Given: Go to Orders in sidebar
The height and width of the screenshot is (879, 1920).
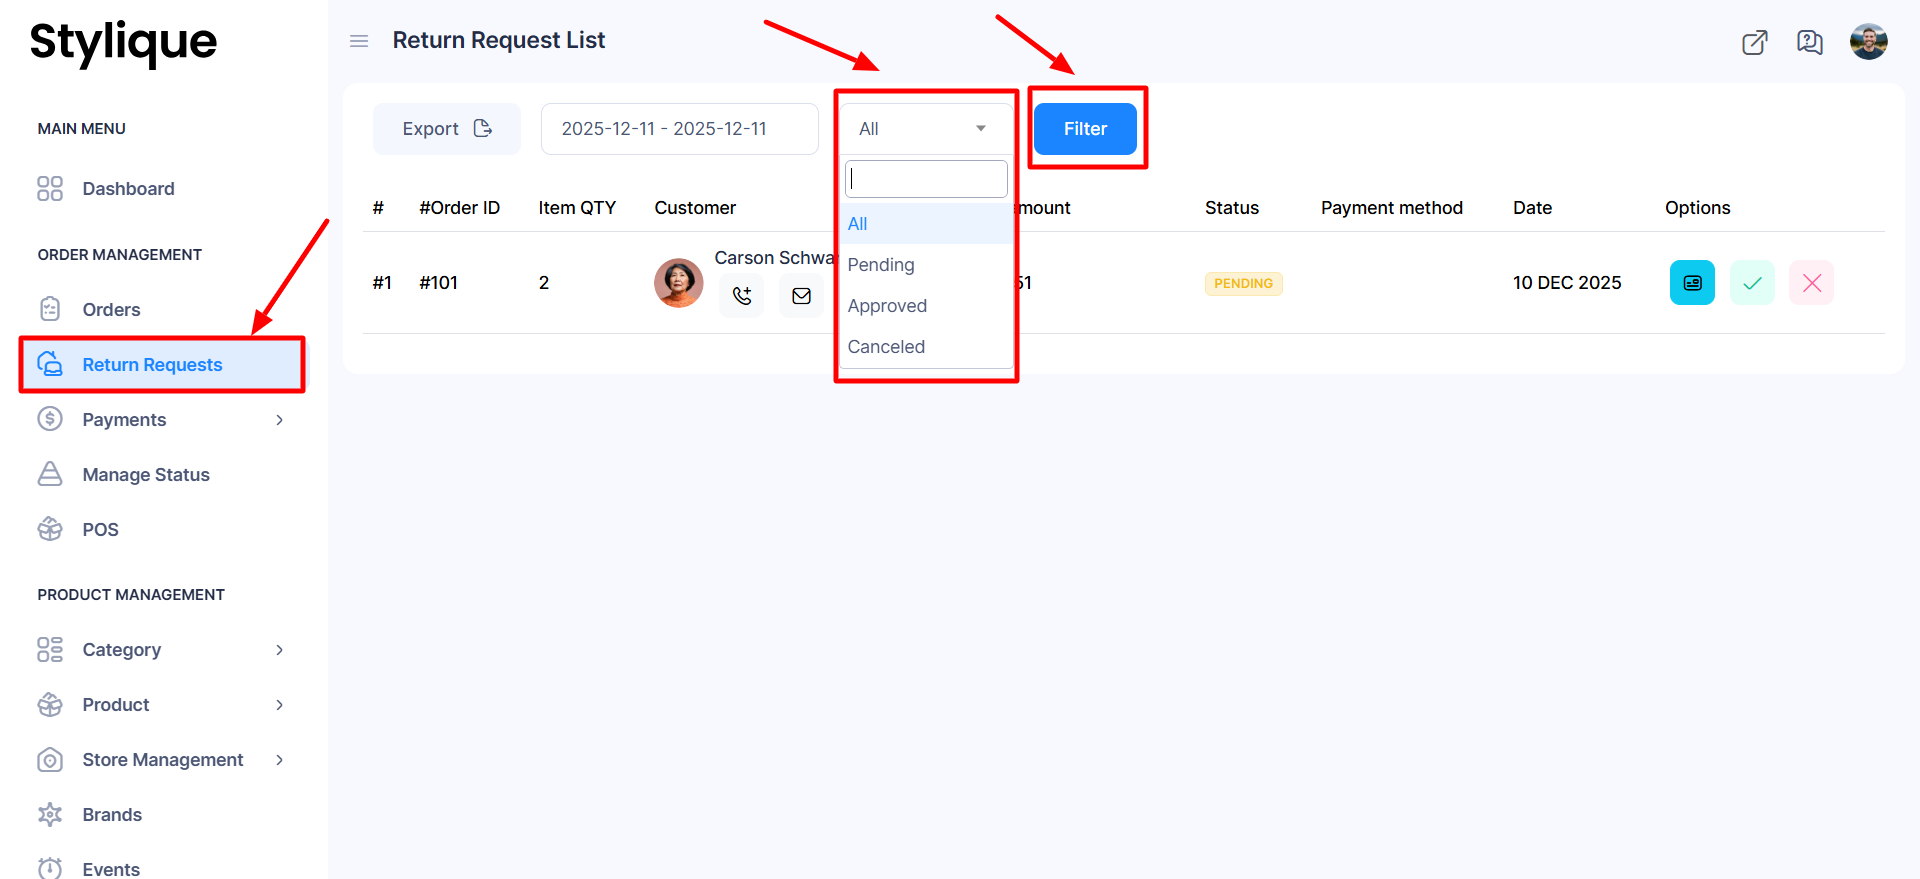Looking at the screenshot, I should (x=111, y=310).
